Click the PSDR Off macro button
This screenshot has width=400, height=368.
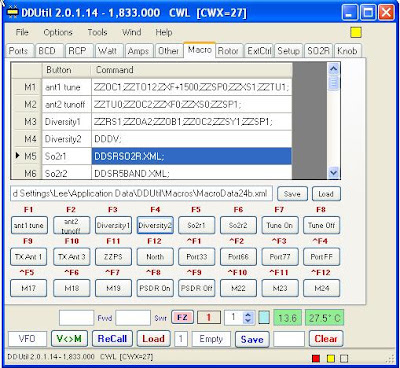pos(197,288)
